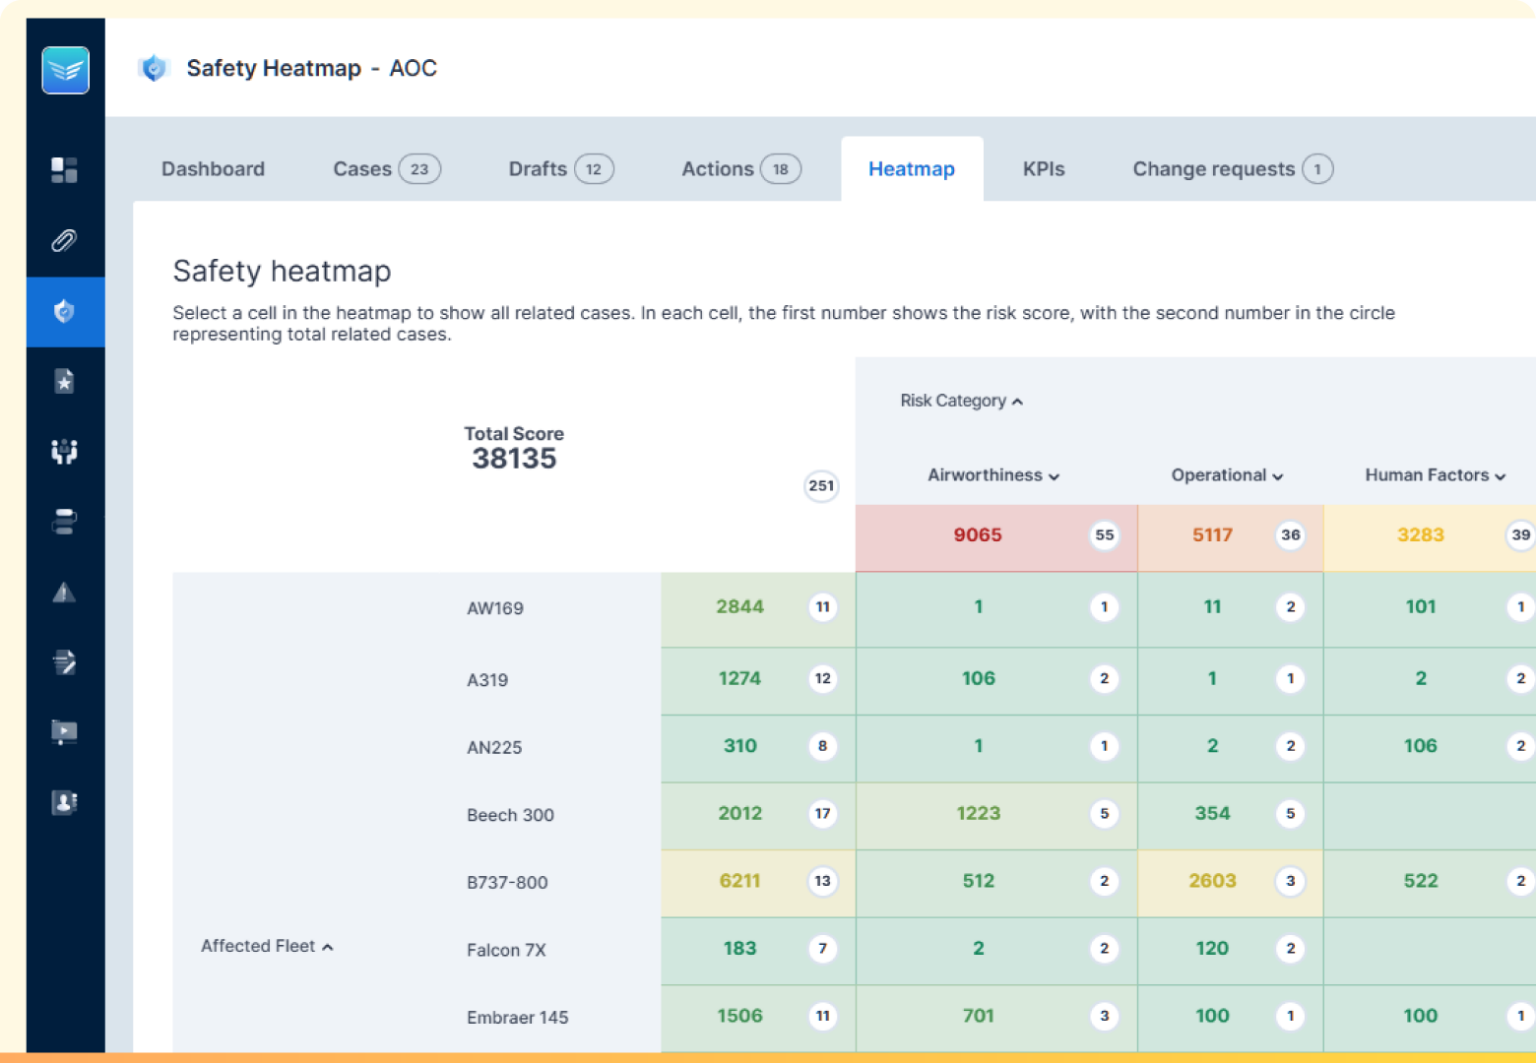Open the contact card icon at sidebar bottom
The width and height of the screenshot is (1536, 1063).
[65, 802]
